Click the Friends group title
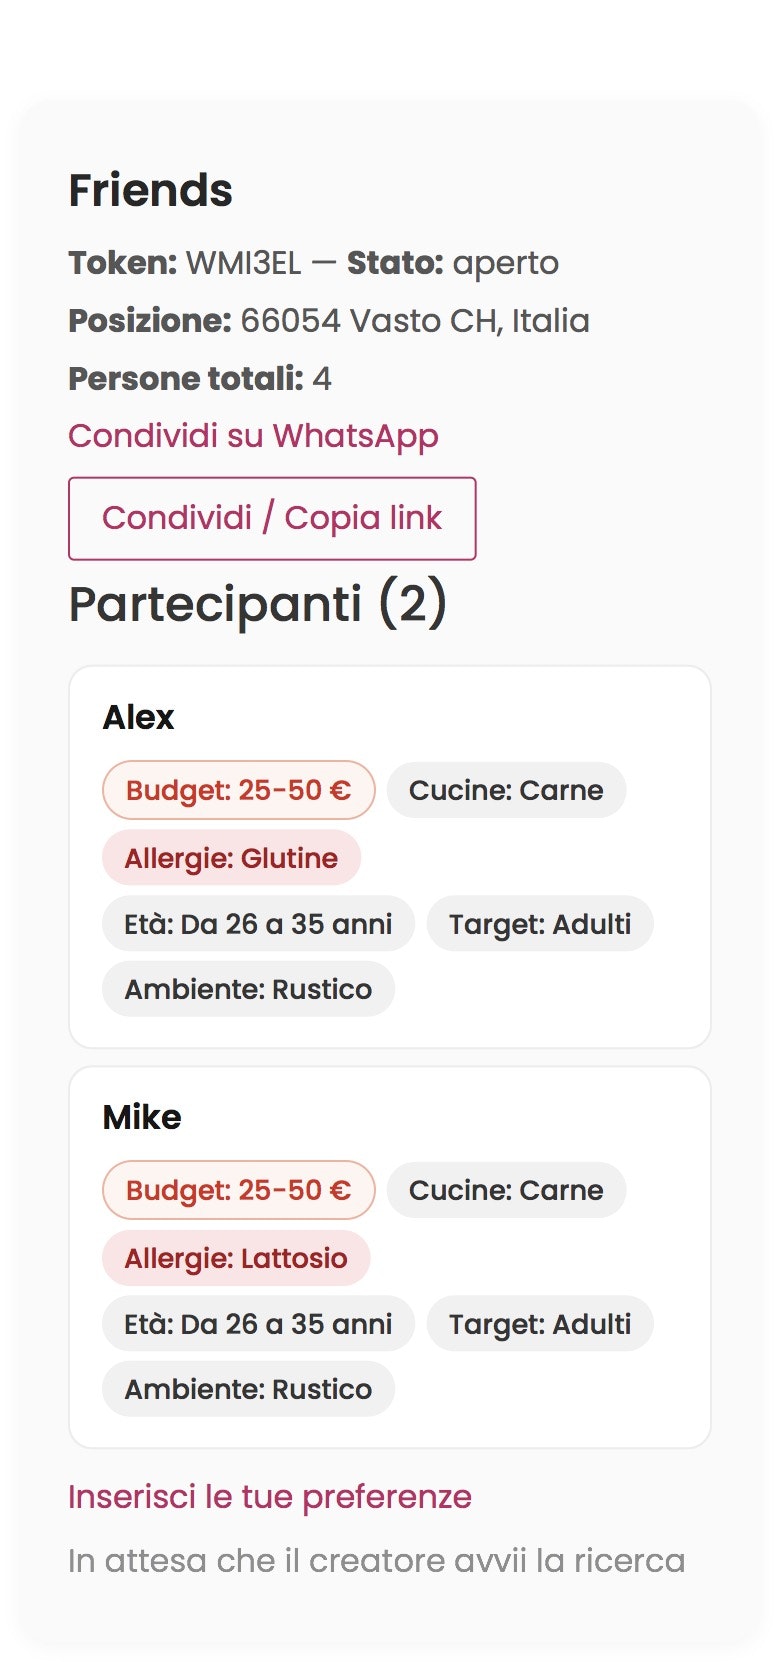 pos(150,190)
